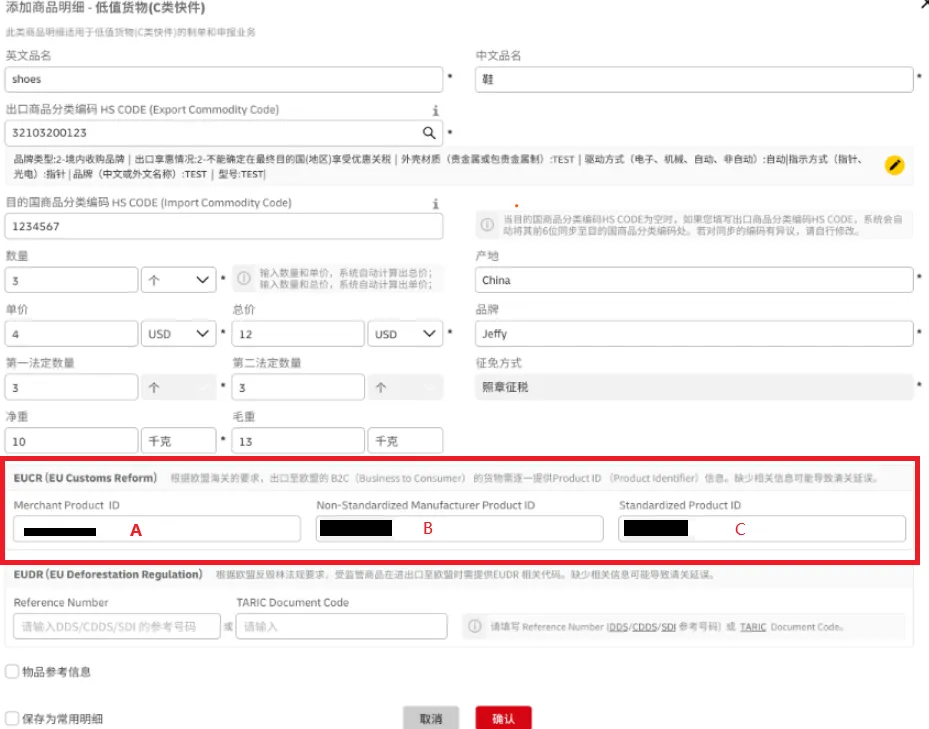Image resolution: width=929 pixels, height=729 pixels.
Task: Tick the 物品参考信息 checkbox
Action: [12, 672]
